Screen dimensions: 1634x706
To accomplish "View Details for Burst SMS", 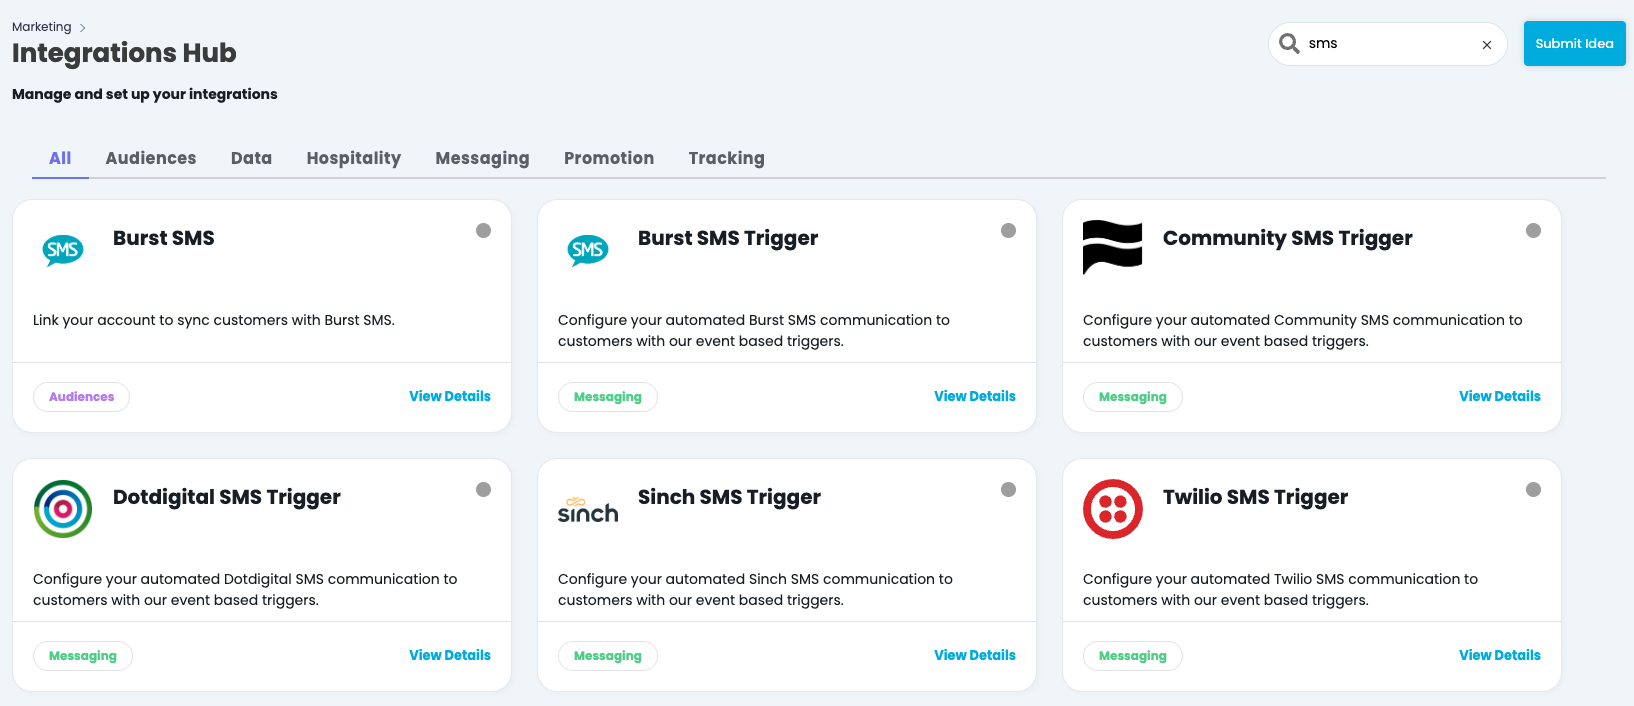I will (x=450, y=396).
